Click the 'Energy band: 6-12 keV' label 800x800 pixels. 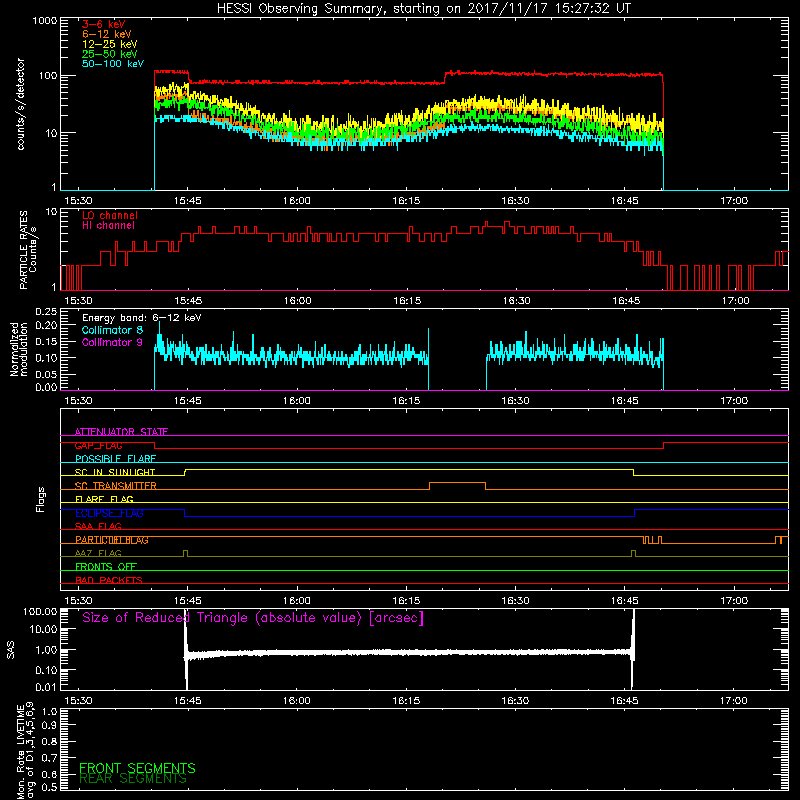[x=142, y=318]
